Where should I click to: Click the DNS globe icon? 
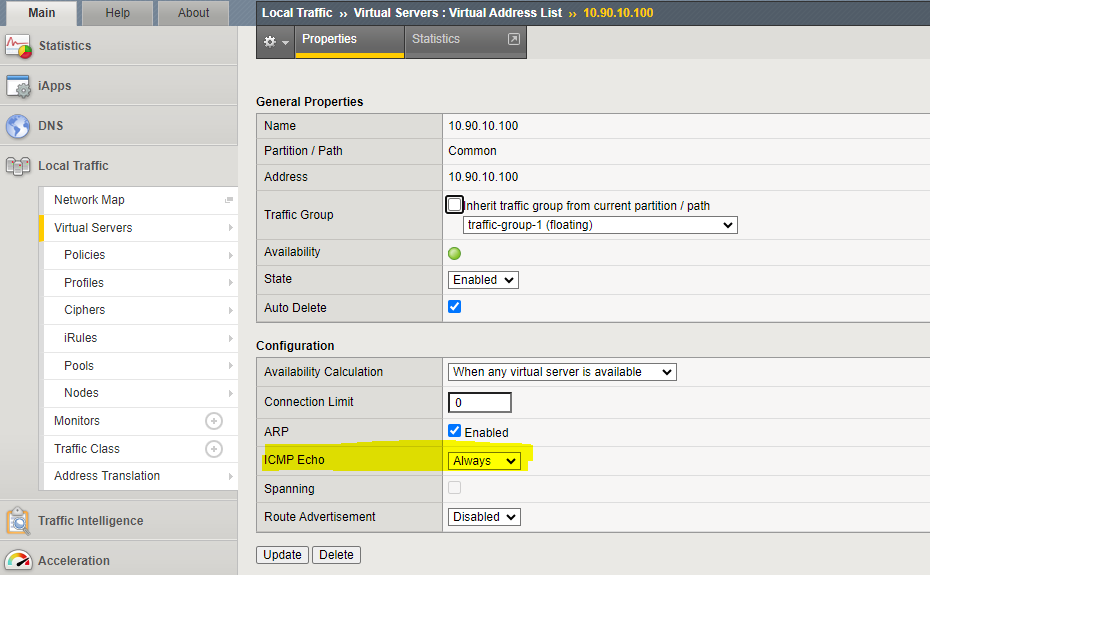click(x=18, y=126)
